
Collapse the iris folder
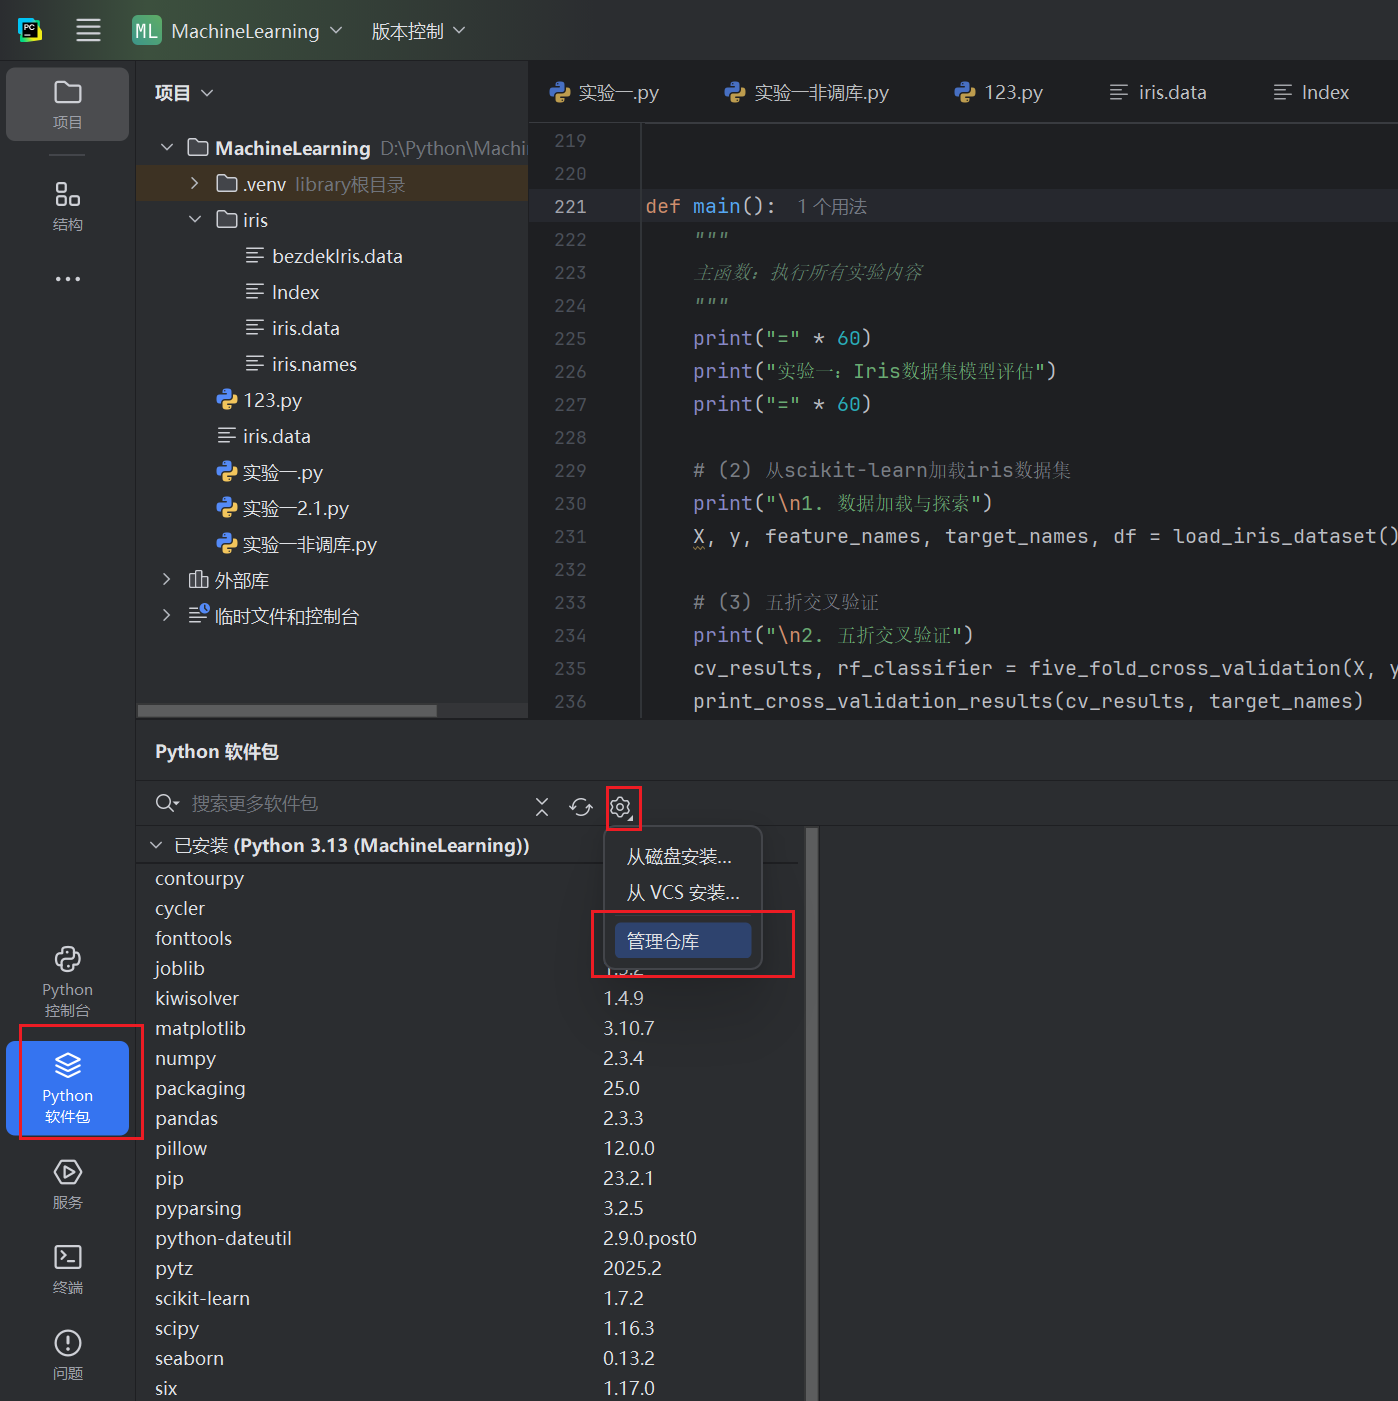click(195, 220)
